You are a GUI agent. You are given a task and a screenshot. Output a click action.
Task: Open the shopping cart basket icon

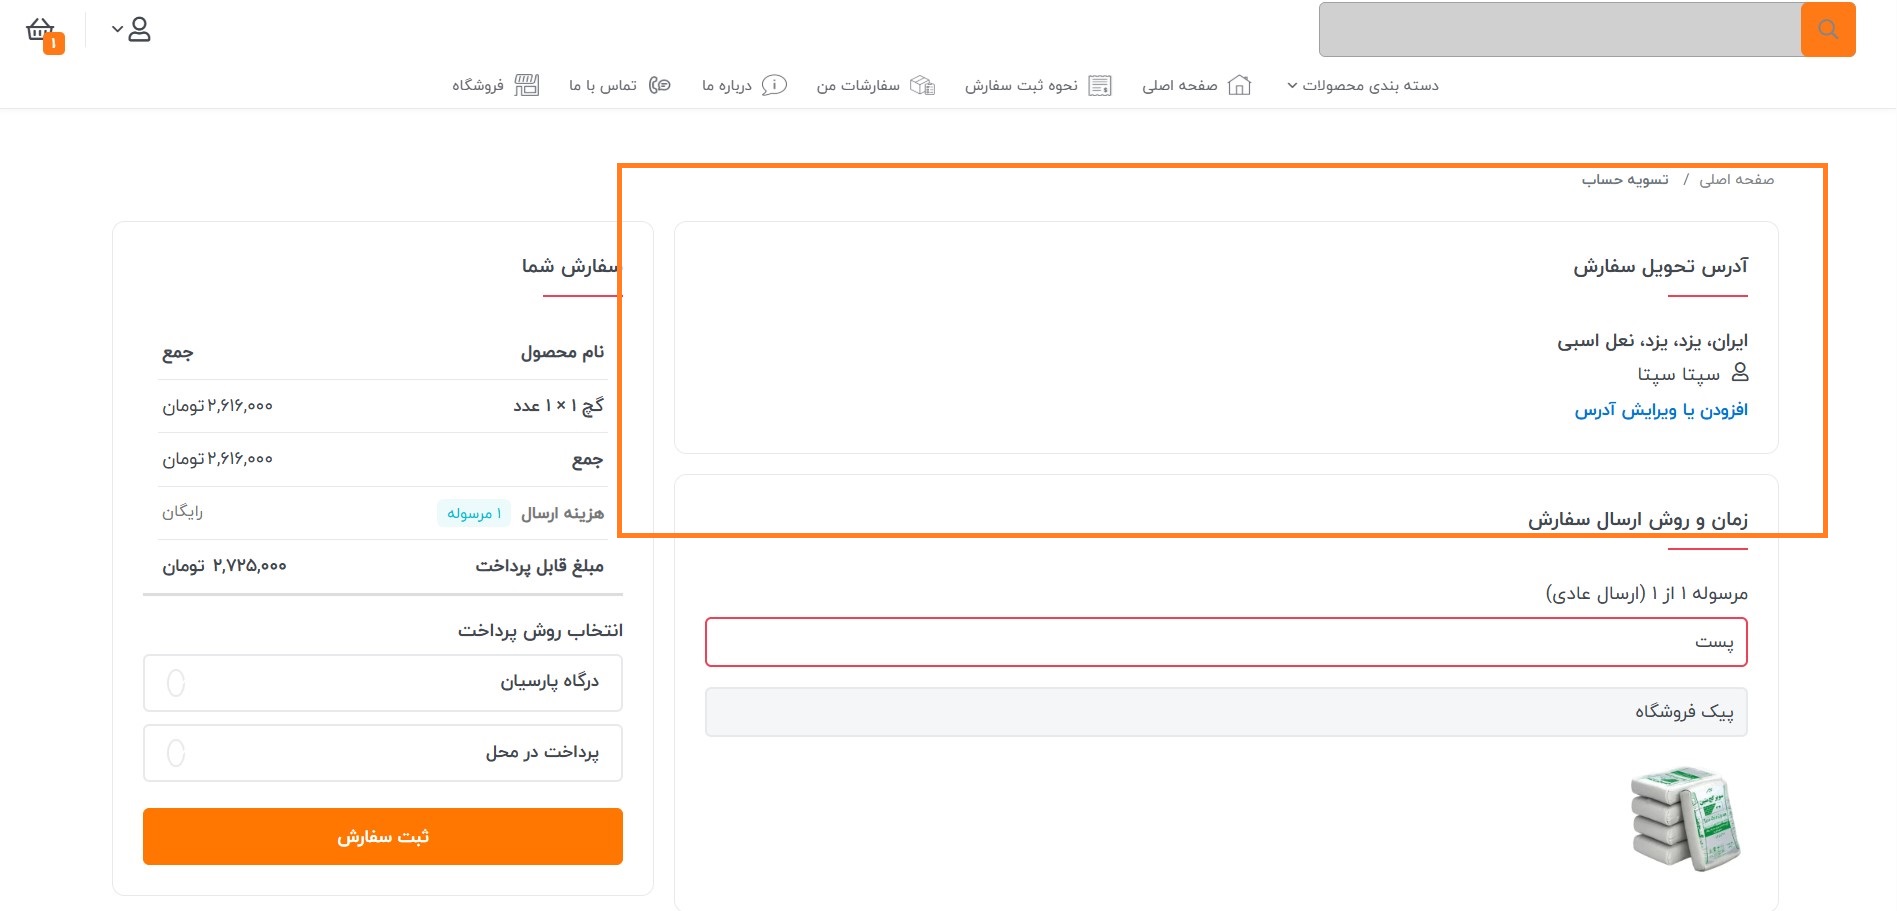[x=41, y=30]
